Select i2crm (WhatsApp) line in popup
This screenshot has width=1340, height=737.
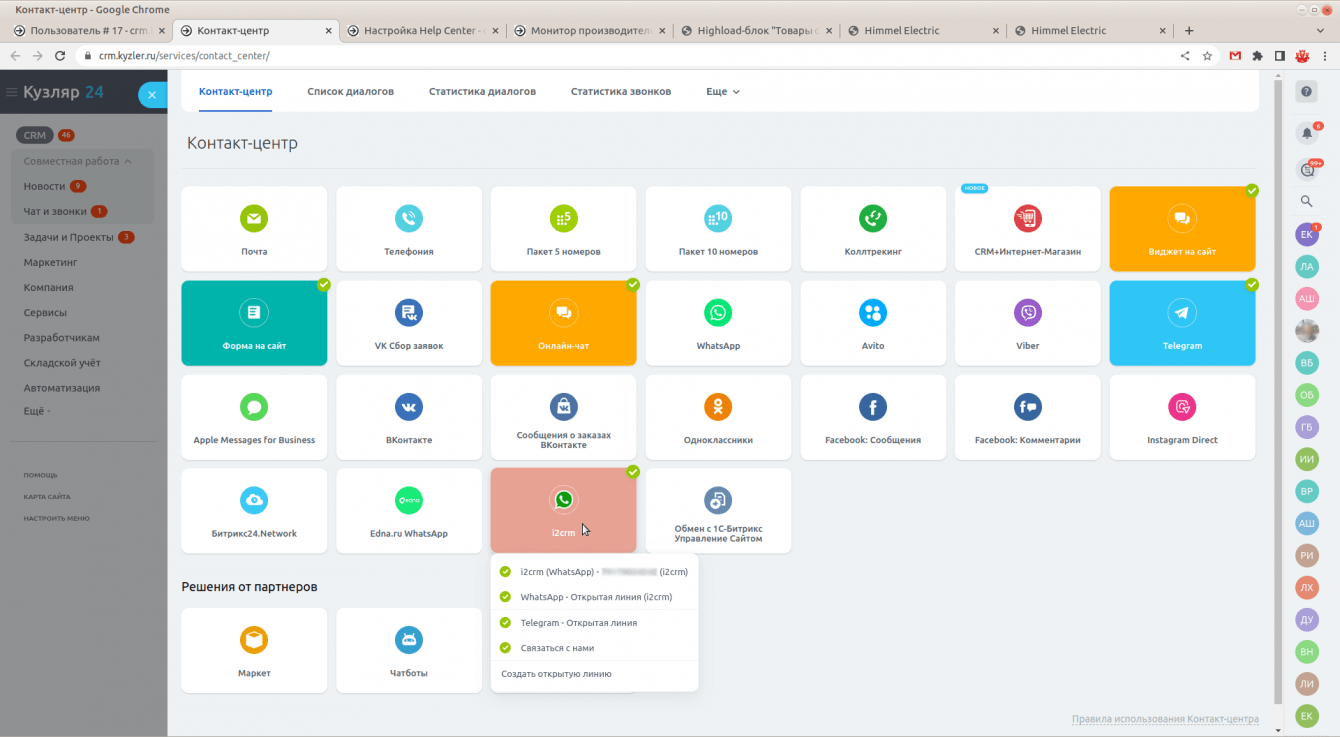[x=594, y=572]
